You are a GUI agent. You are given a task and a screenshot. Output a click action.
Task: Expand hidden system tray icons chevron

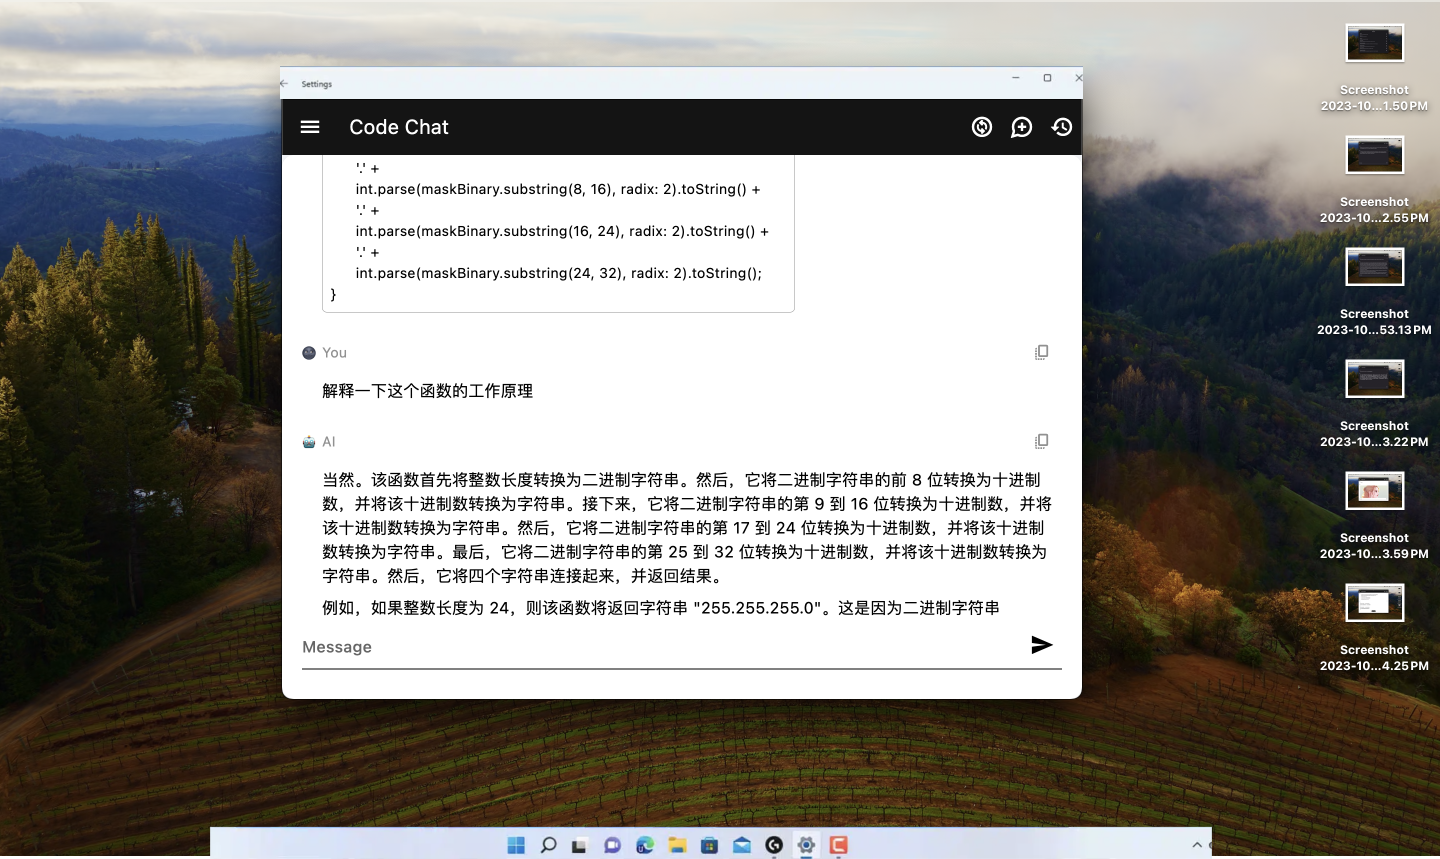tap(1197, 845)
